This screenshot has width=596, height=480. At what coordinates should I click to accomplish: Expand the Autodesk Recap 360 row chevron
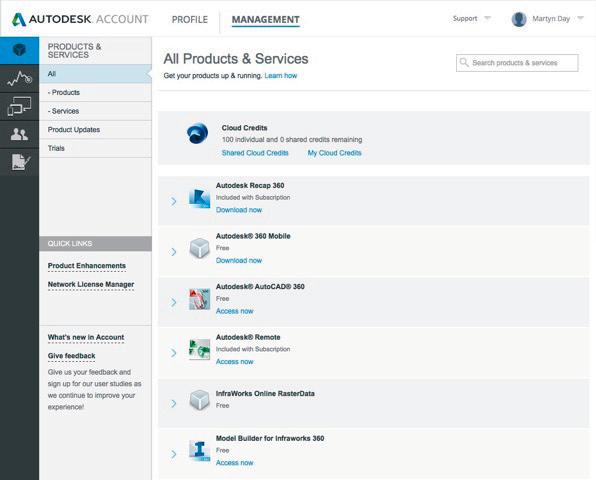(174, 201)
